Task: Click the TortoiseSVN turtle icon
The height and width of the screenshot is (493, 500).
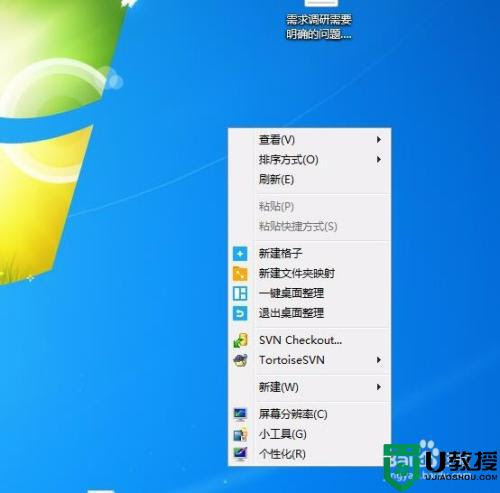Action: [240, 360]
